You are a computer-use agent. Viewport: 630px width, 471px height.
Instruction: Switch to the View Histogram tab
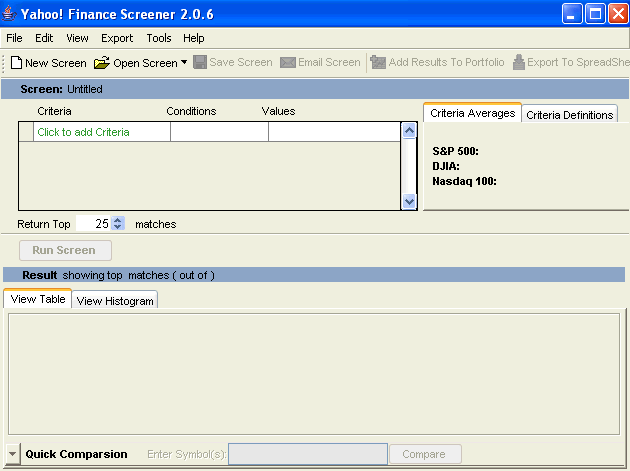click(x=115, y=301)
